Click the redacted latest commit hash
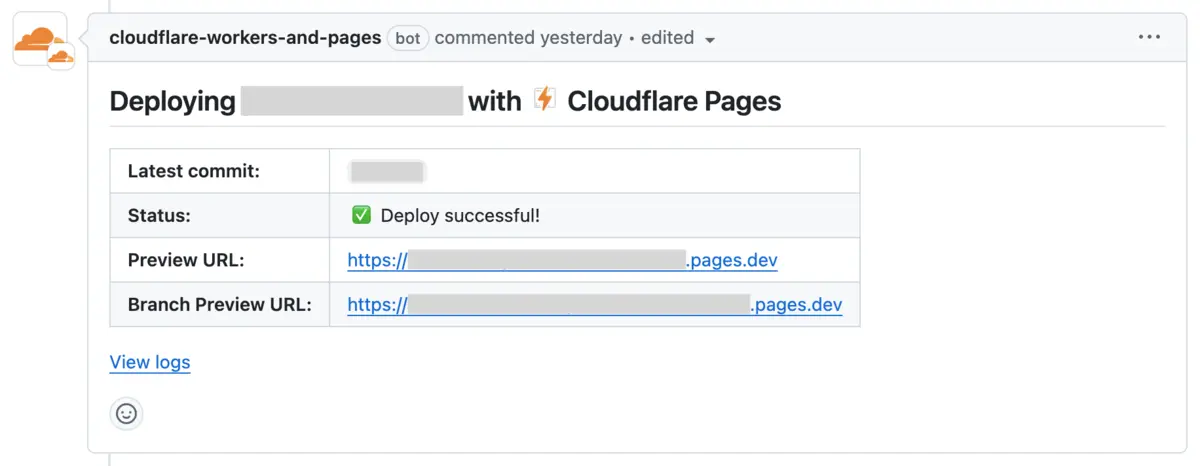 click(387, 171)
